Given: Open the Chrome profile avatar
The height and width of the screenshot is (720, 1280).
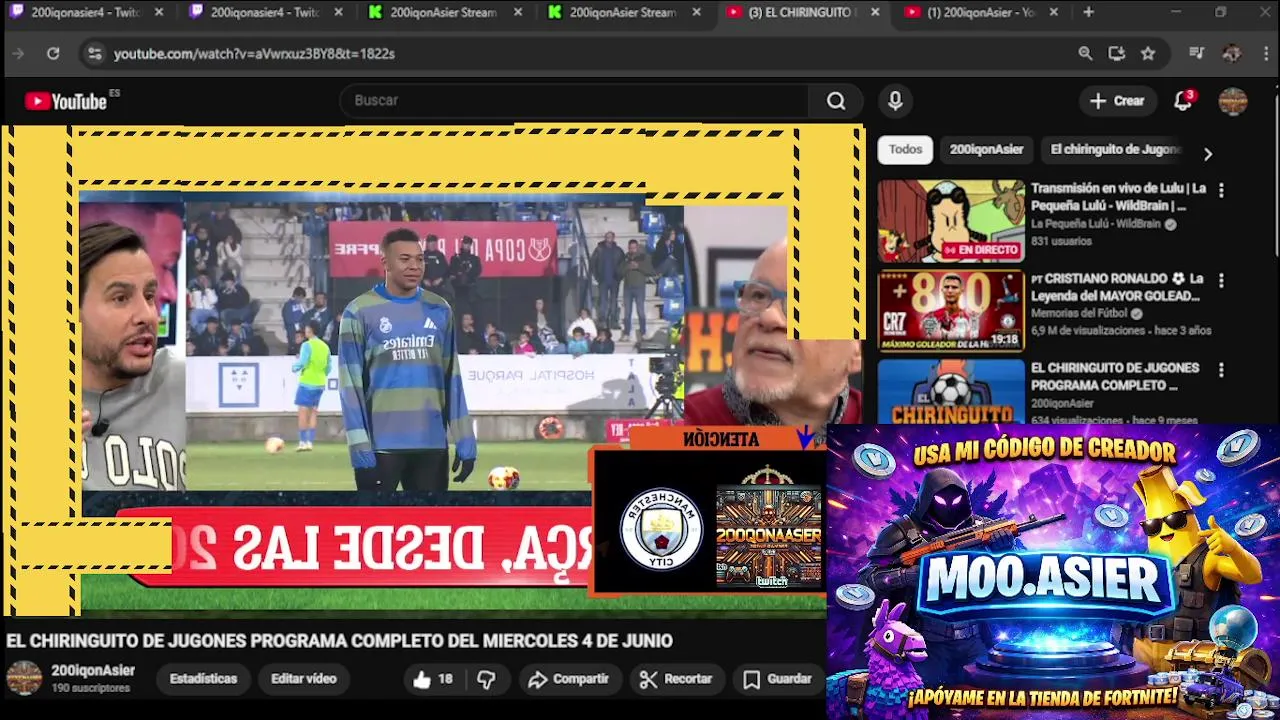Looking at the screenshot, I should 1232,53.
